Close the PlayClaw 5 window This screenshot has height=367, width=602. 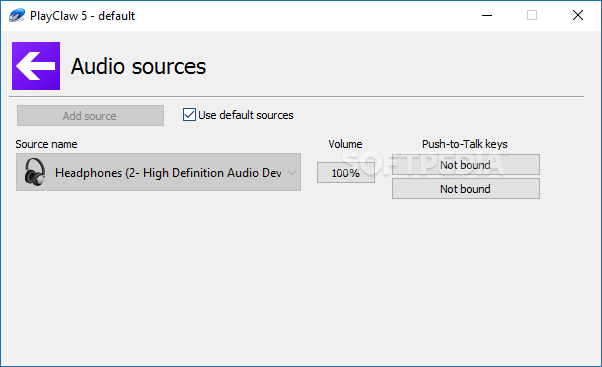click(578, 15)
